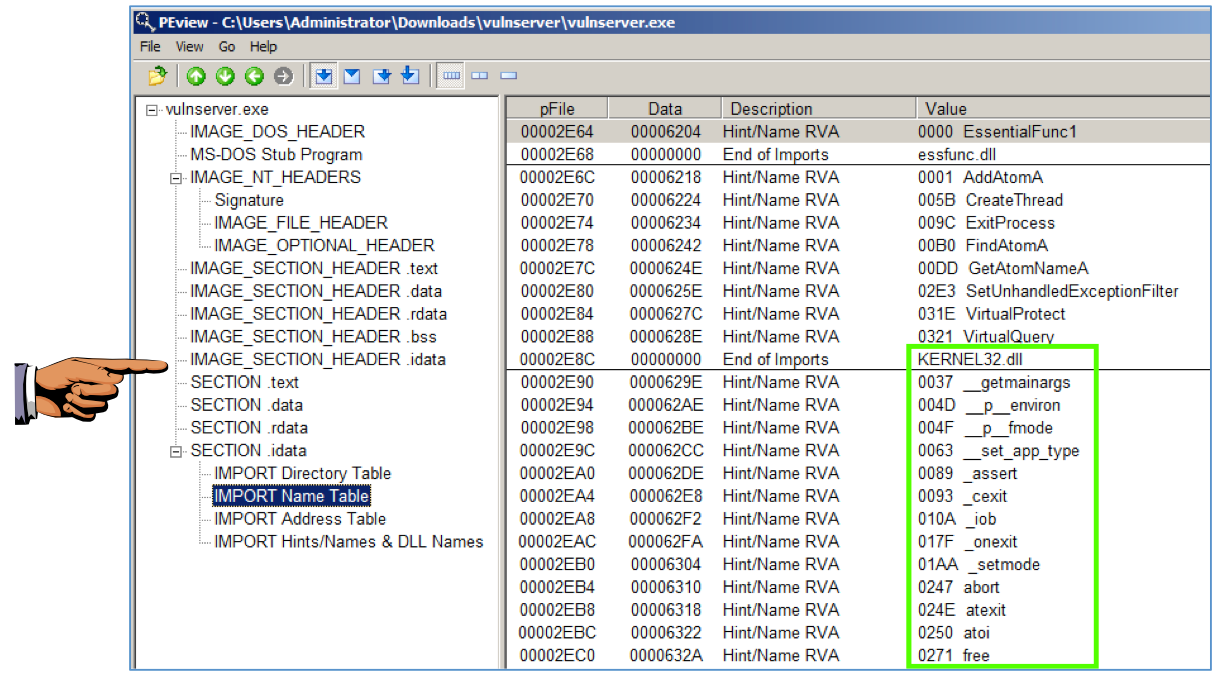This screenshot has width=1223, height=680.
Task: Select IMPORT Address Table in tree
Action: (299, 519)
